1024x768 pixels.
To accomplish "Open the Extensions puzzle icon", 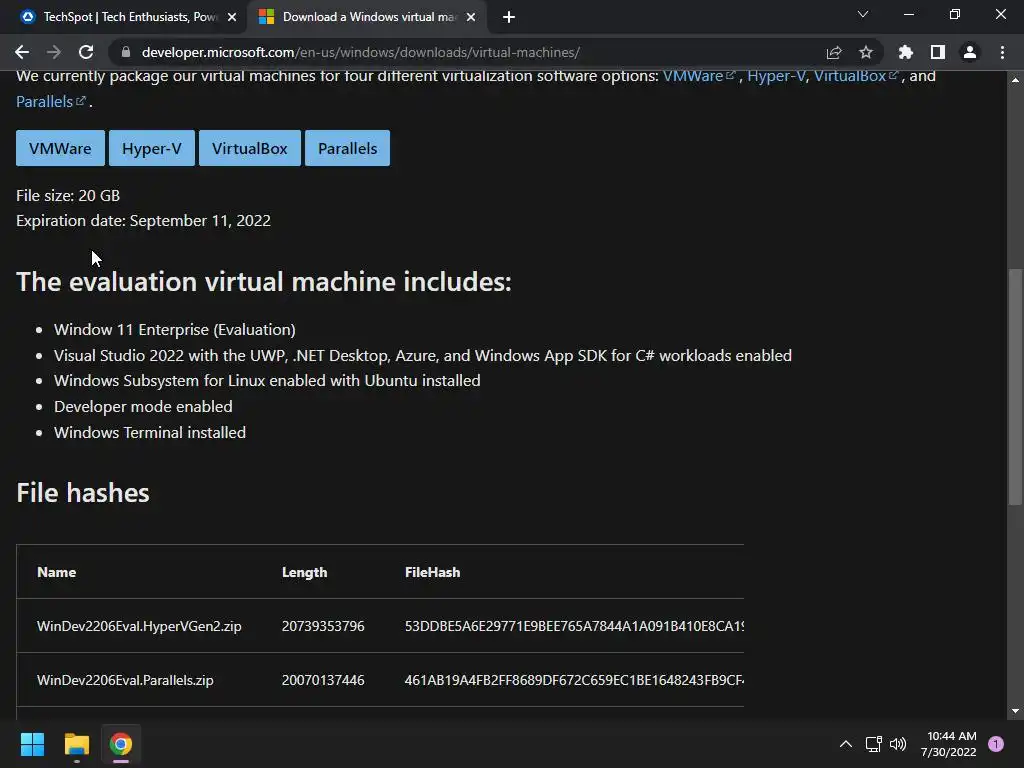I will pos(906,52).
